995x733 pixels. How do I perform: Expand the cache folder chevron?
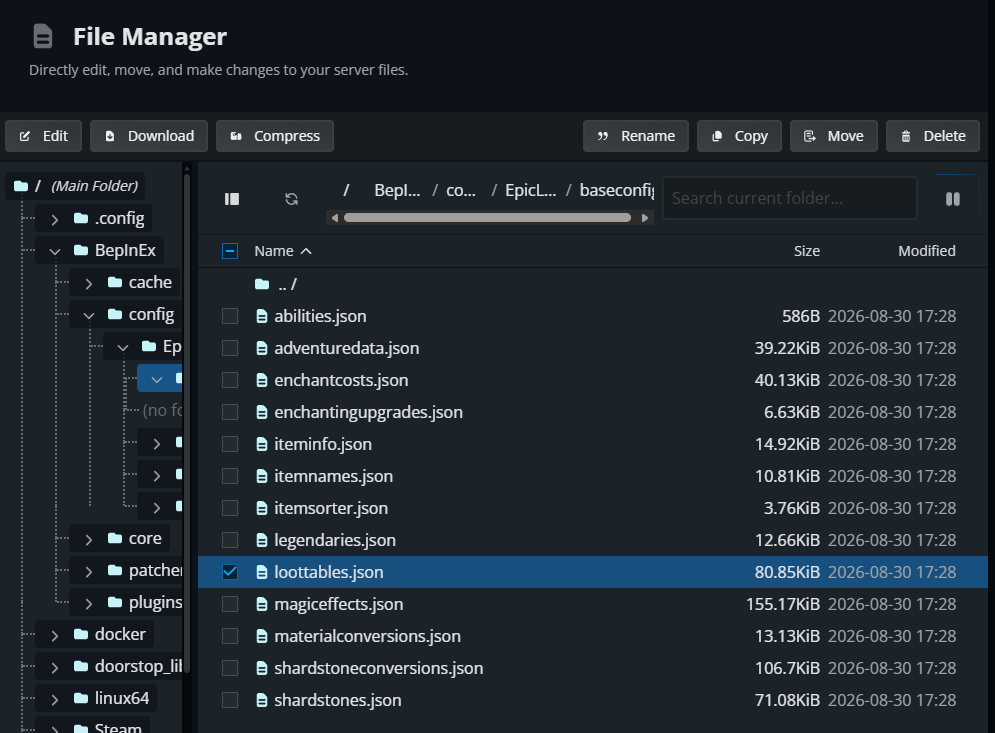pyautogui.click(x=89, y=284)
